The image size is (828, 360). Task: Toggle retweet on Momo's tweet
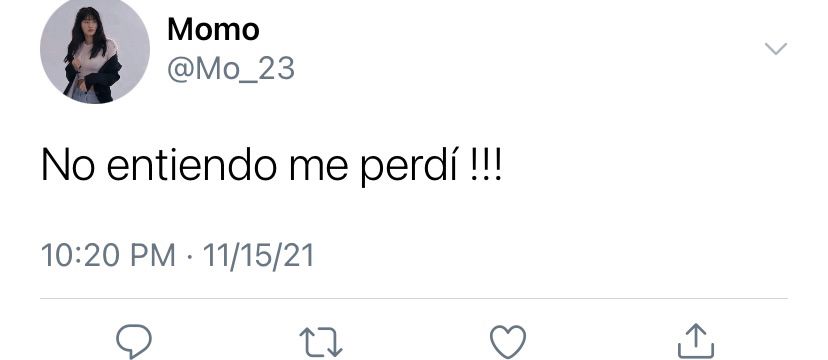click(x=321, y=342)
